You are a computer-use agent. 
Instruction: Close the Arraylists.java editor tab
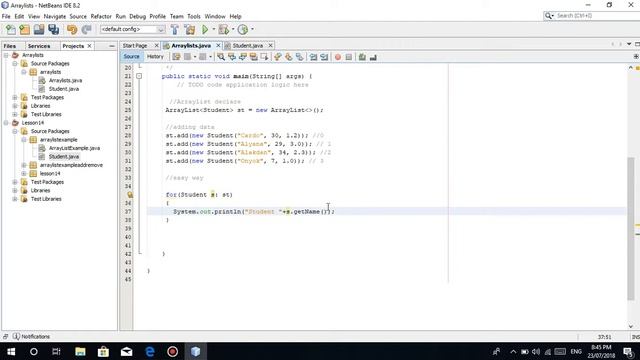tap(218, 46)
